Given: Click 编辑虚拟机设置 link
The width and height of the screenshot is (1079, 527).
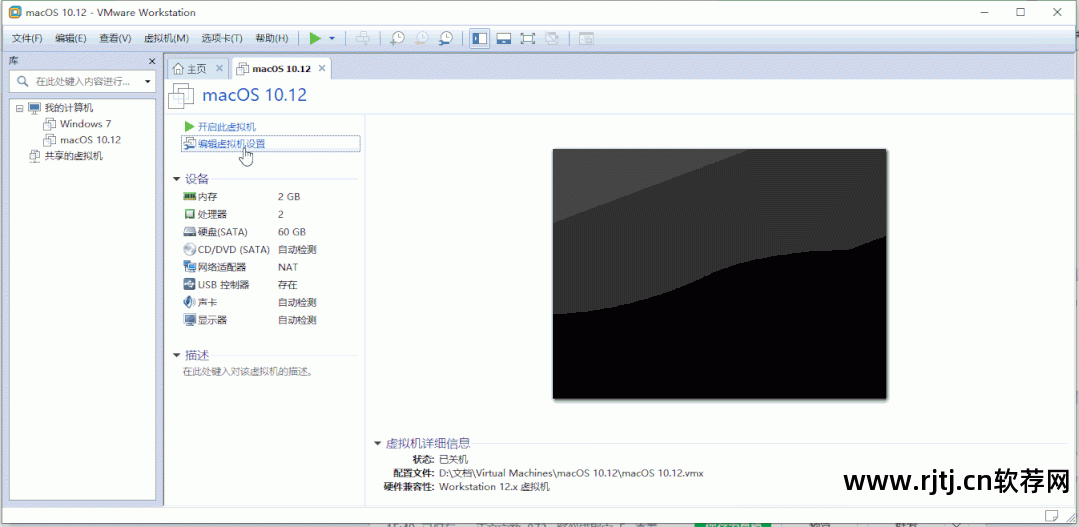Looking at the screenshot, I should [x=231, y=144].
